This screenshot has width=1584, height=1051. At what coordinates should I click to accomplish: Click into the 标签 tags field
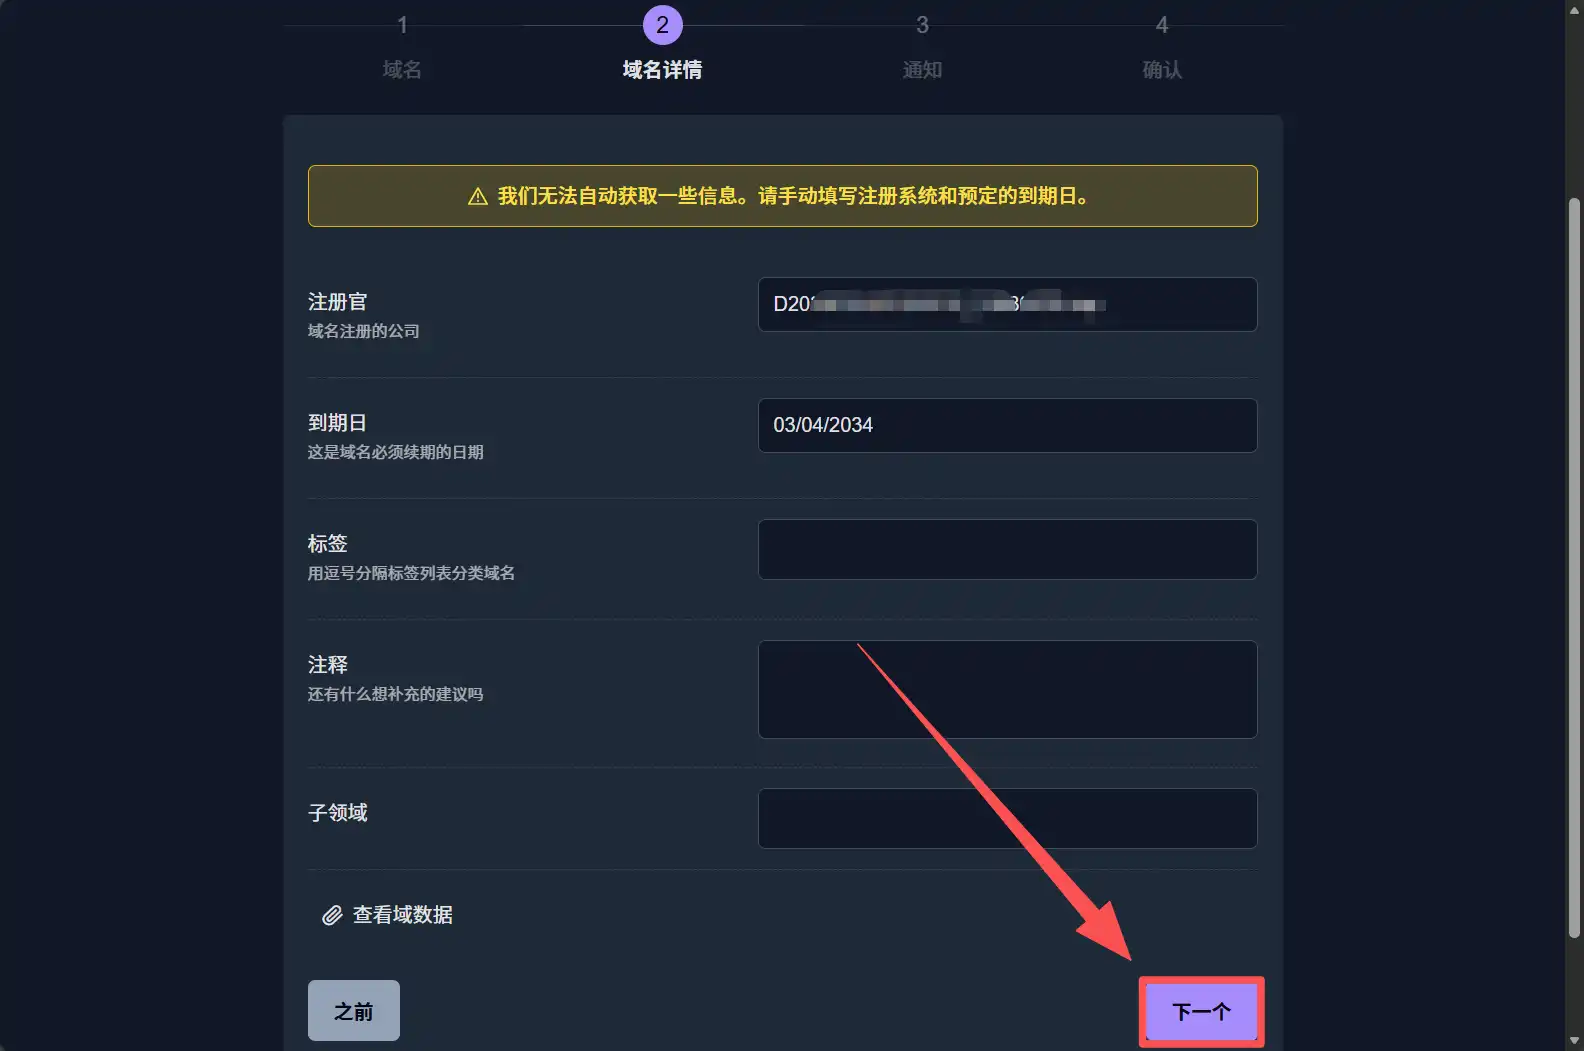click(x=1007, y=549)
